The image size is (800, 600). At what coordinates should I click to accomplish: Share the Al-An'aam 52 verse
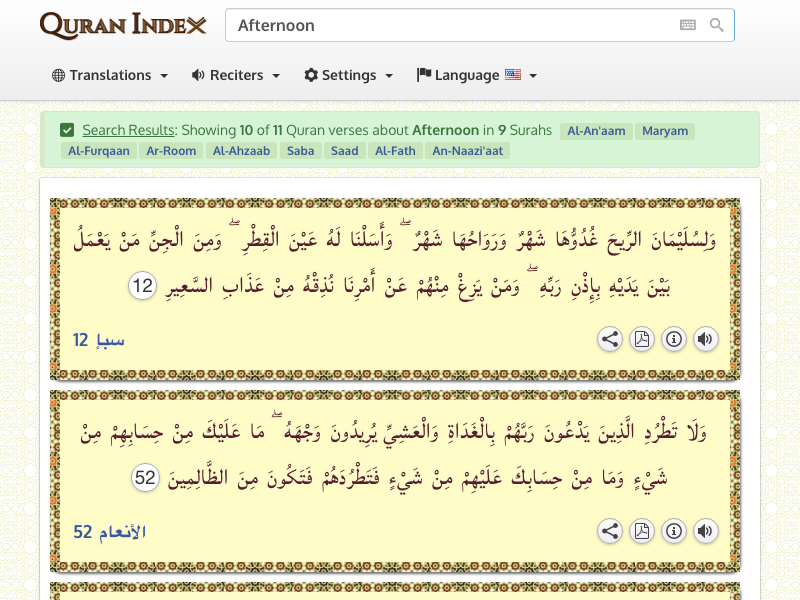pos(610,531)
